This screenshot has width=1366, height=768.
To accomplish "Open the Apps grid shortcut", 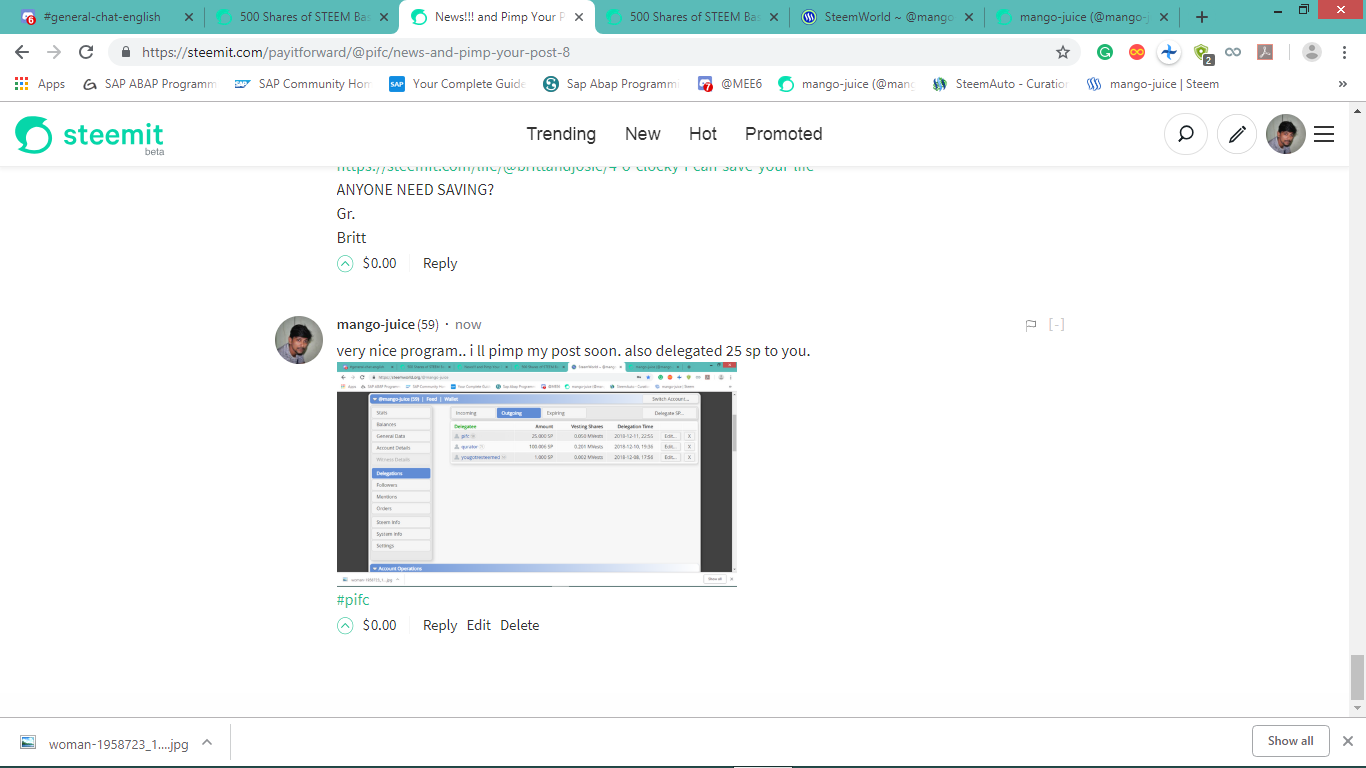I will pyautogui.click(x=40, y=84).
